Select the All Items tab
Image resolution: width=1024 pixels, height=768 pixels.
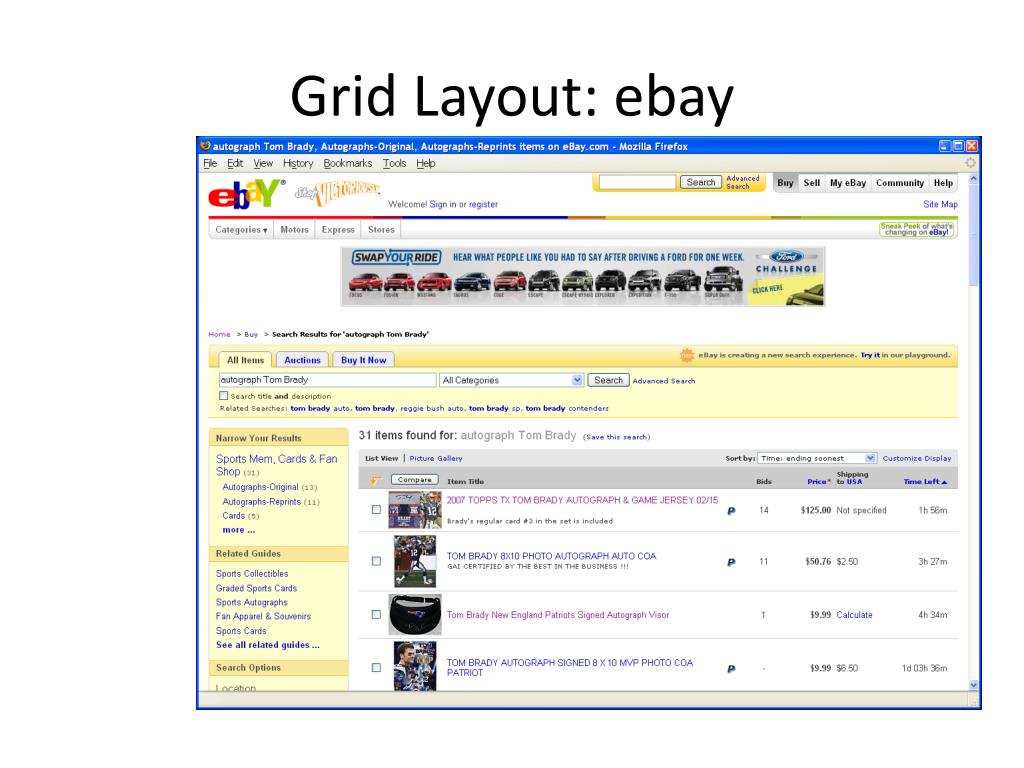[246, 360]
